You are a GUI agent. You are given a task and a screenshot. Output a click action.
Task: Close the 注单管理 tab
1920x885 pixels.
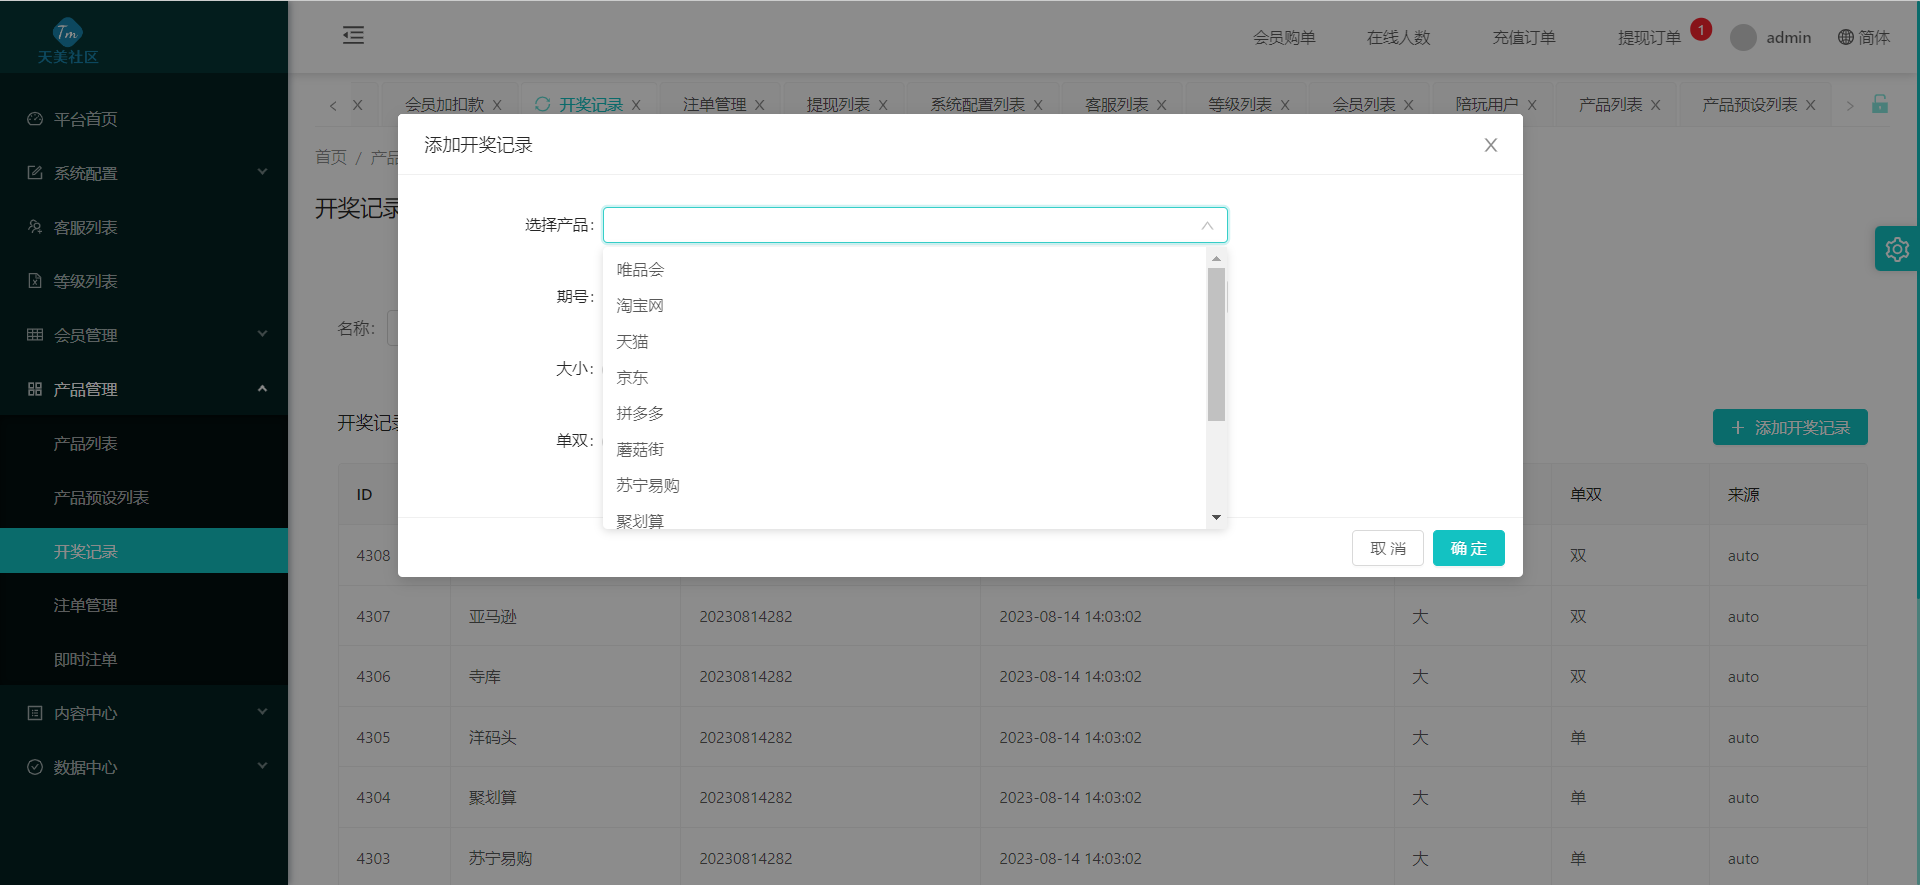click(760, 105)
